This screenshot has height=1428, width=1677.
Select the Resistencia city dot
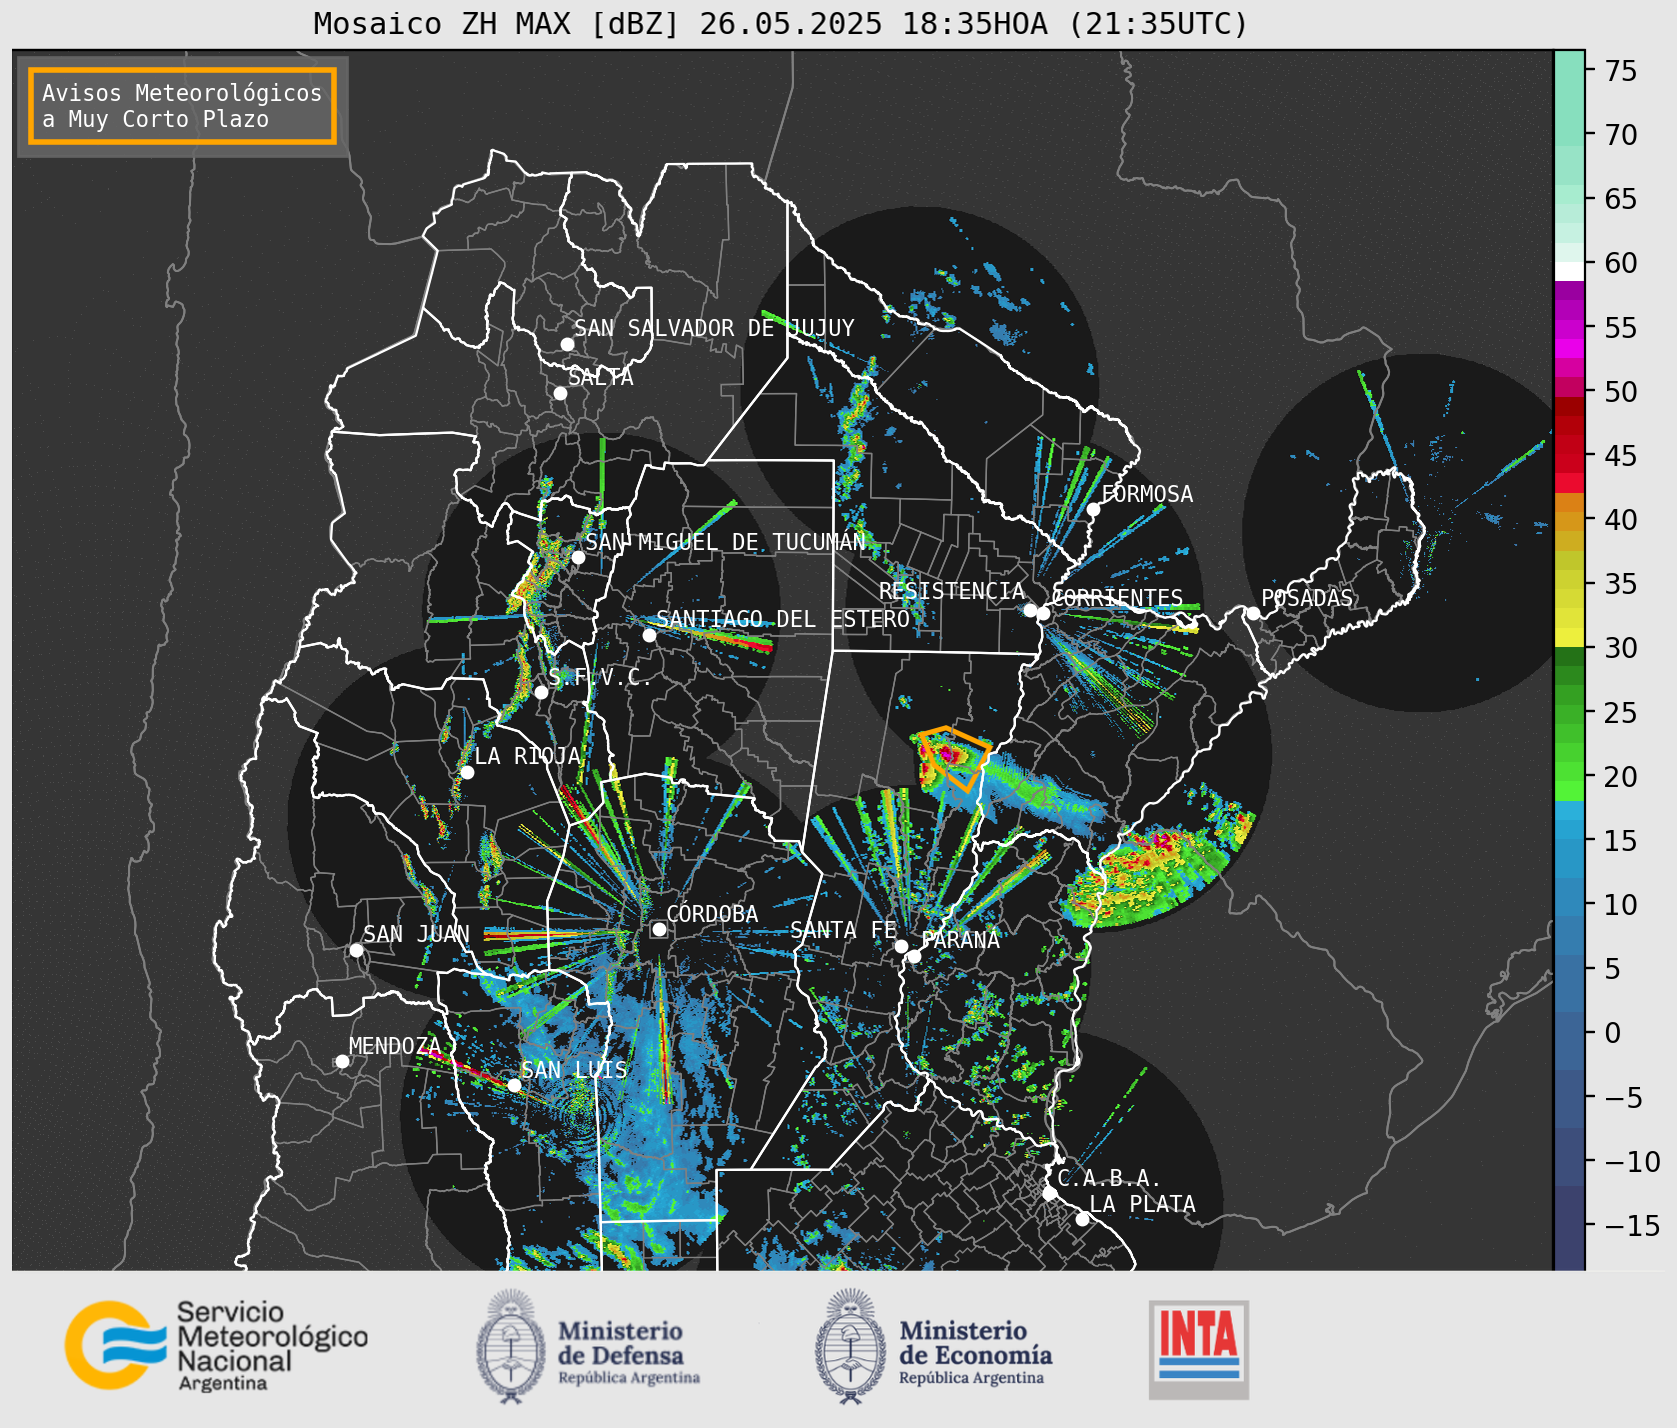pyautogui.click(x=1030, y=610)
